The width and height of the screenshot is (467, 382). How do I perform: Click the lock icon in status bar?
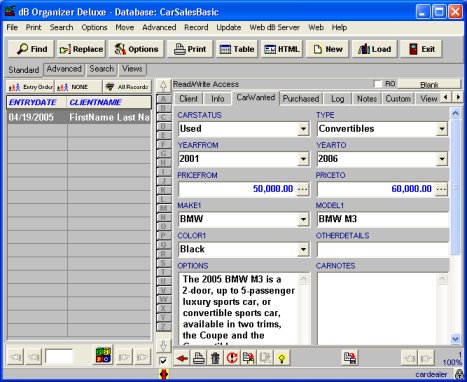(x=460, y=374)
